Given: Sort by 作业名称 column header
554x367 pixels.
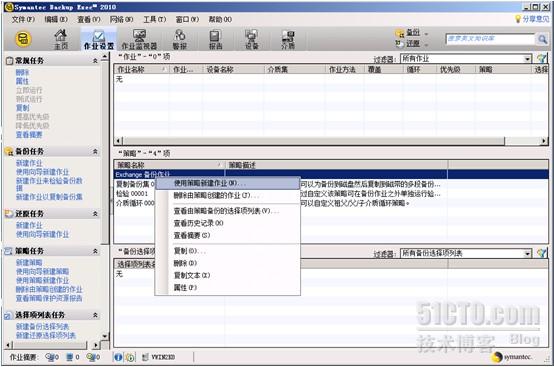Looking at the screenshot, I should [x=142, y=70].
